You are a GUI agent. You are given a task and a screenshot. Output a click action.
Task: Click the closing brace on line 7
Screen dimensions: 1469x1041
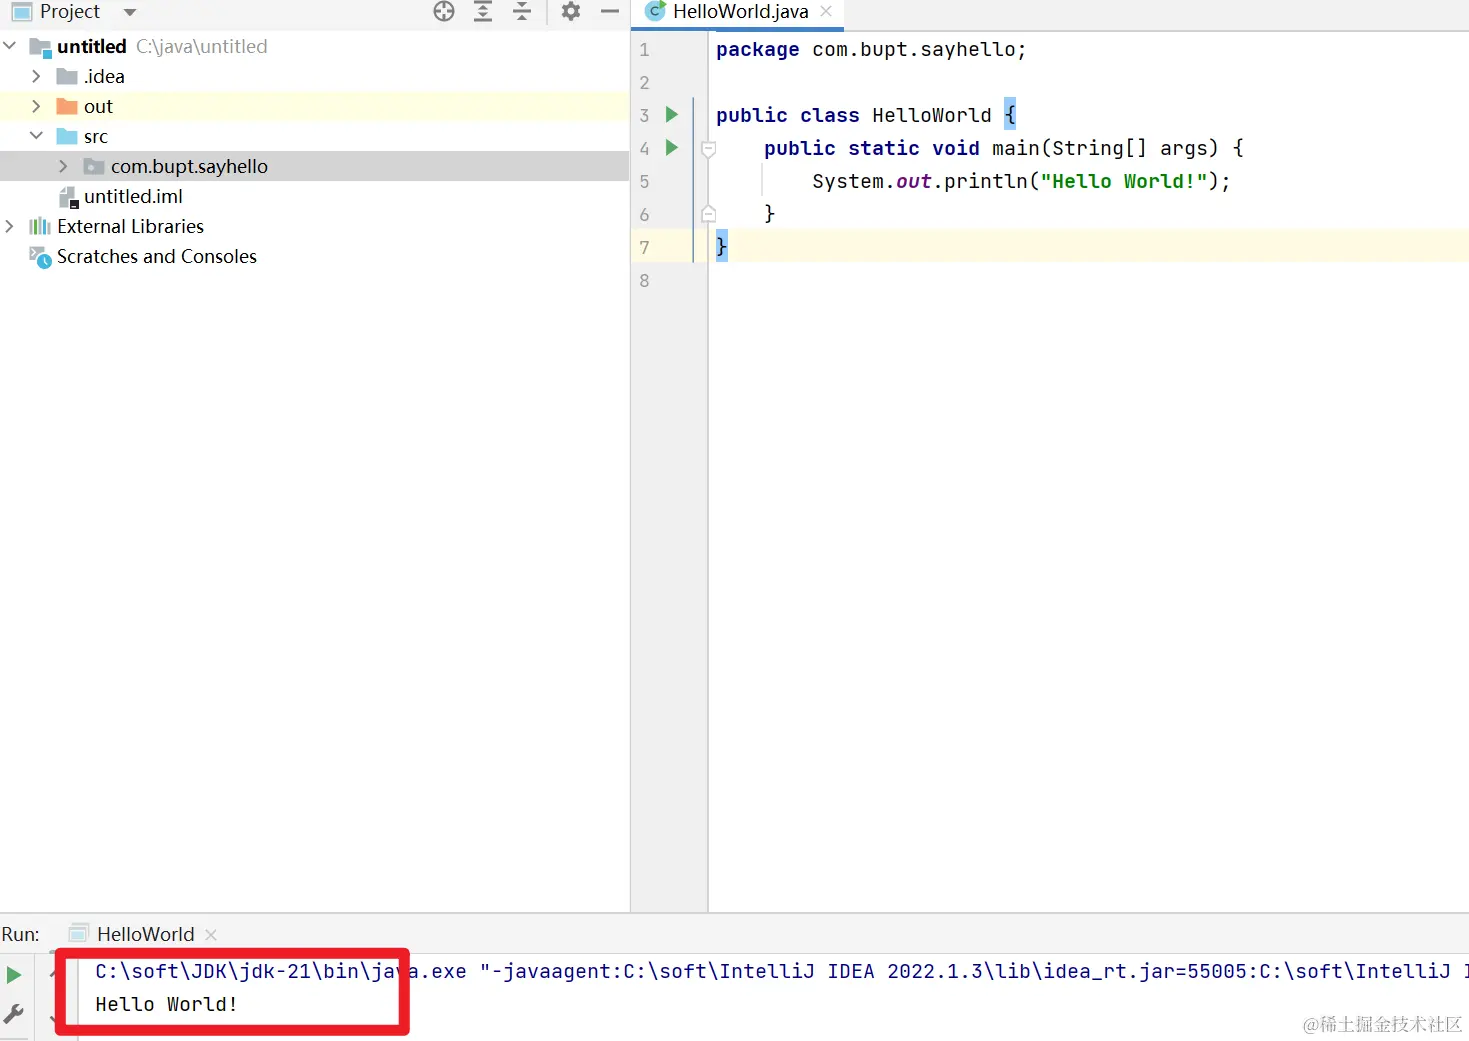coord(722,246)
